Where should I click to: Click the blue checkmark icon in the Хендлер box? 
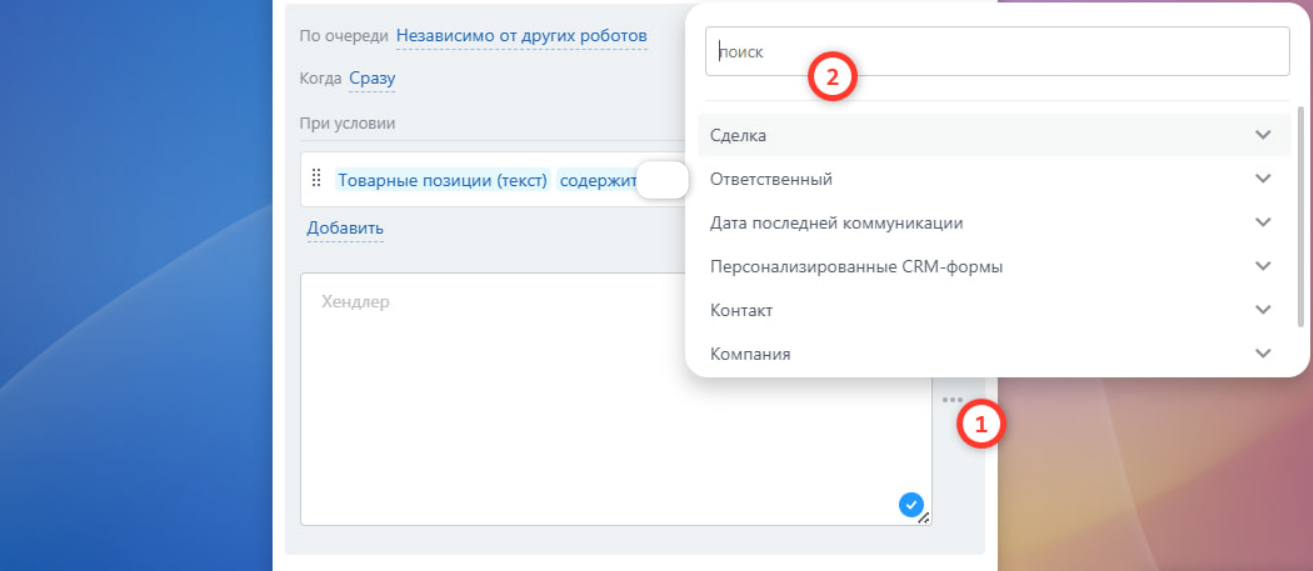(x=910, y=505)
